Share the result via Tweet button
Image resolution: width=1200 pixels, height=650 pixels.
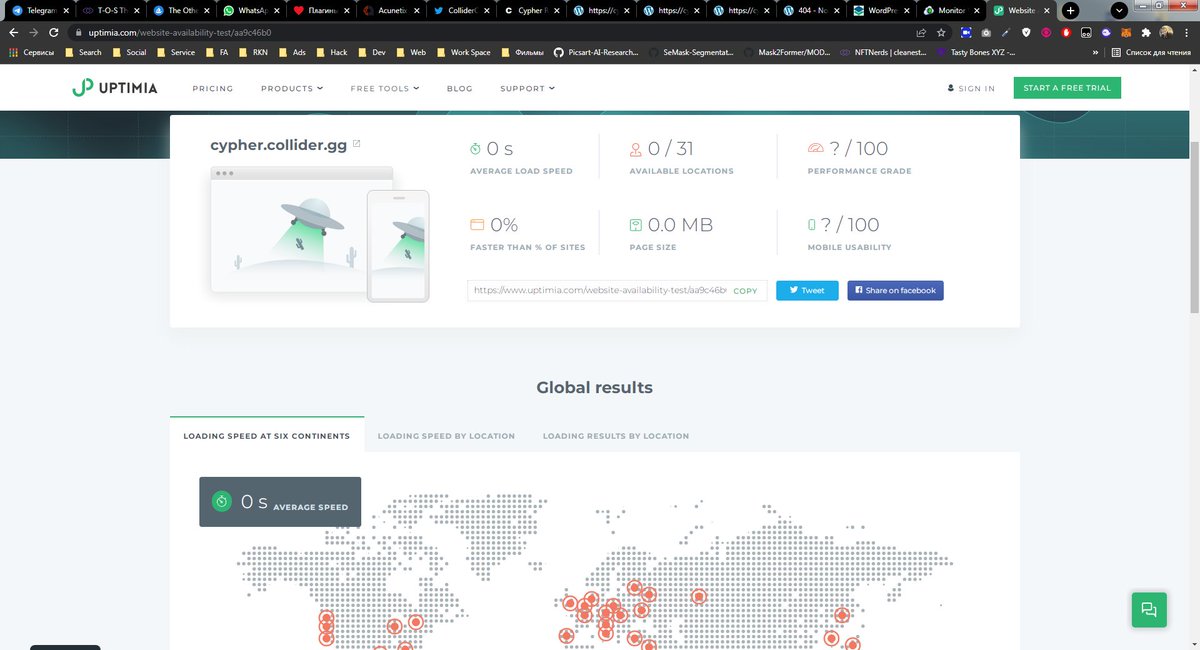pos(807,290)
